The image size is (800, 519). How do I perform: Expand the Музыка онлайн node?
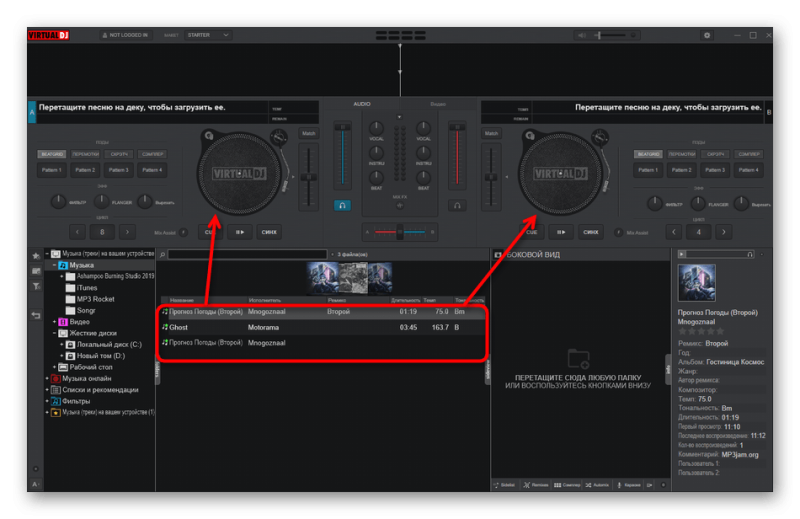47,379
